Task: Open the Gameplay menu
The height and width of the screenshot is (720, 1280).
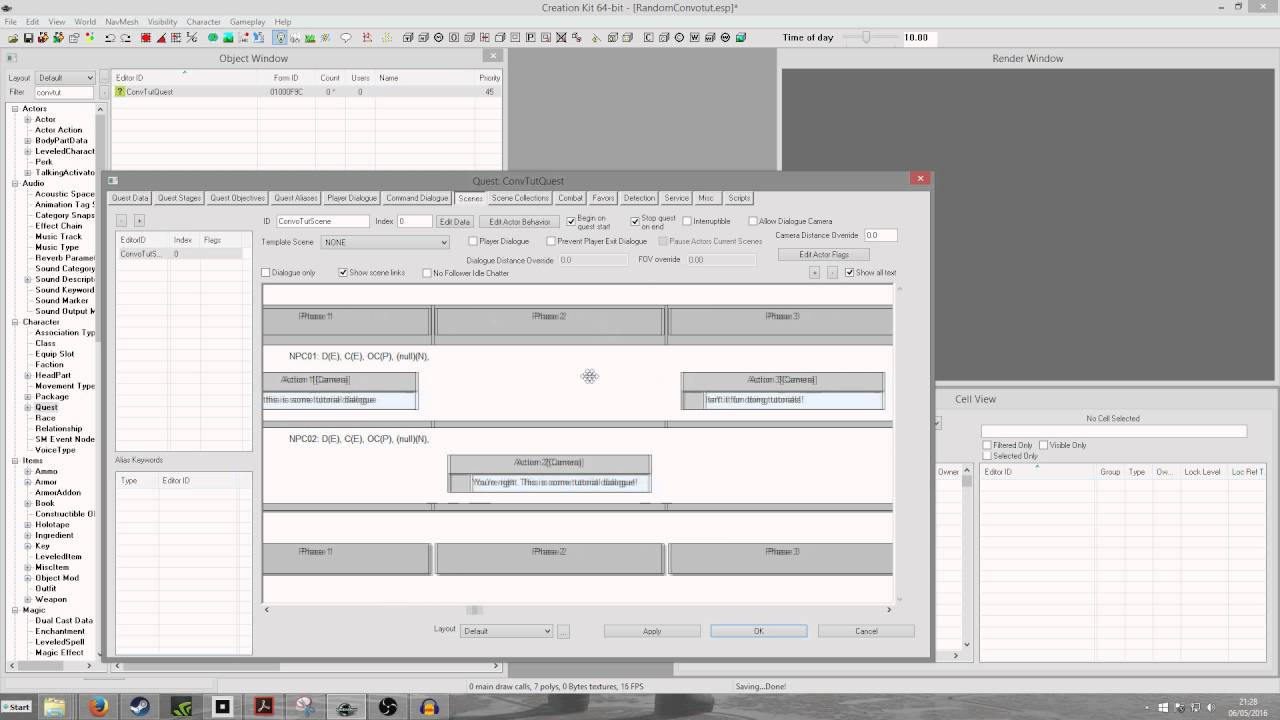Action: [247, 21]
